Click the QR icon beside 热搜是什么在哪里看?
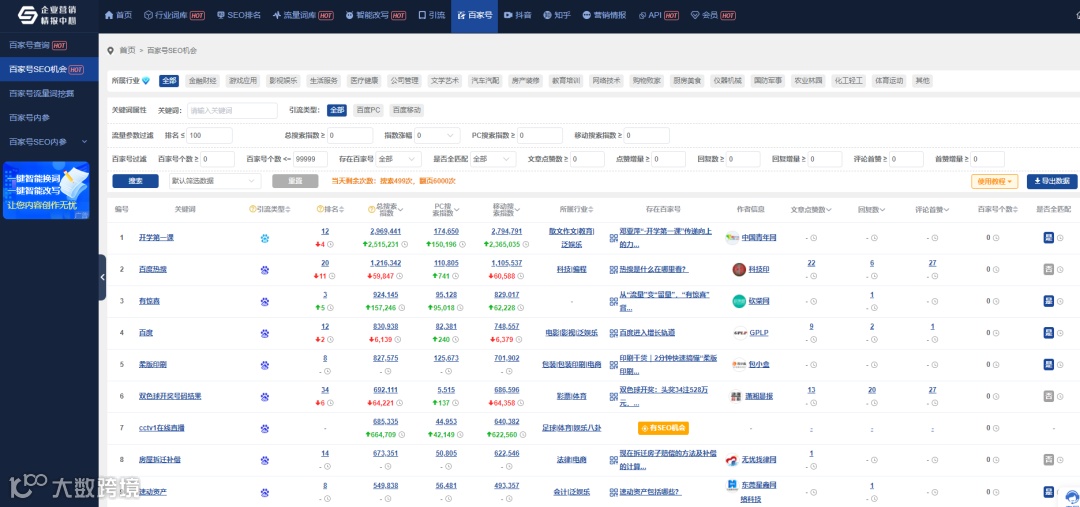The image size is (1080, 507). [x=613, y=270]
